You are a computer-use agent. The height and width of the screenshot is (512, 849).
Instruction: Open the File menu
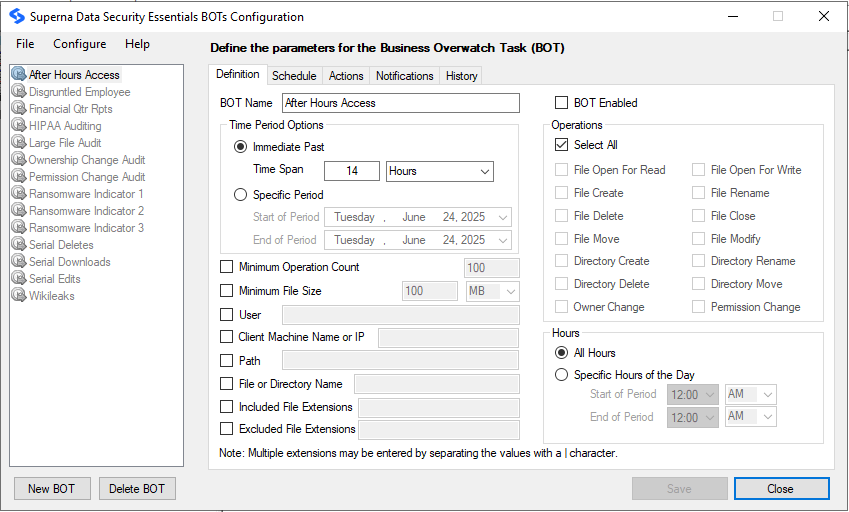click(25, 44)
